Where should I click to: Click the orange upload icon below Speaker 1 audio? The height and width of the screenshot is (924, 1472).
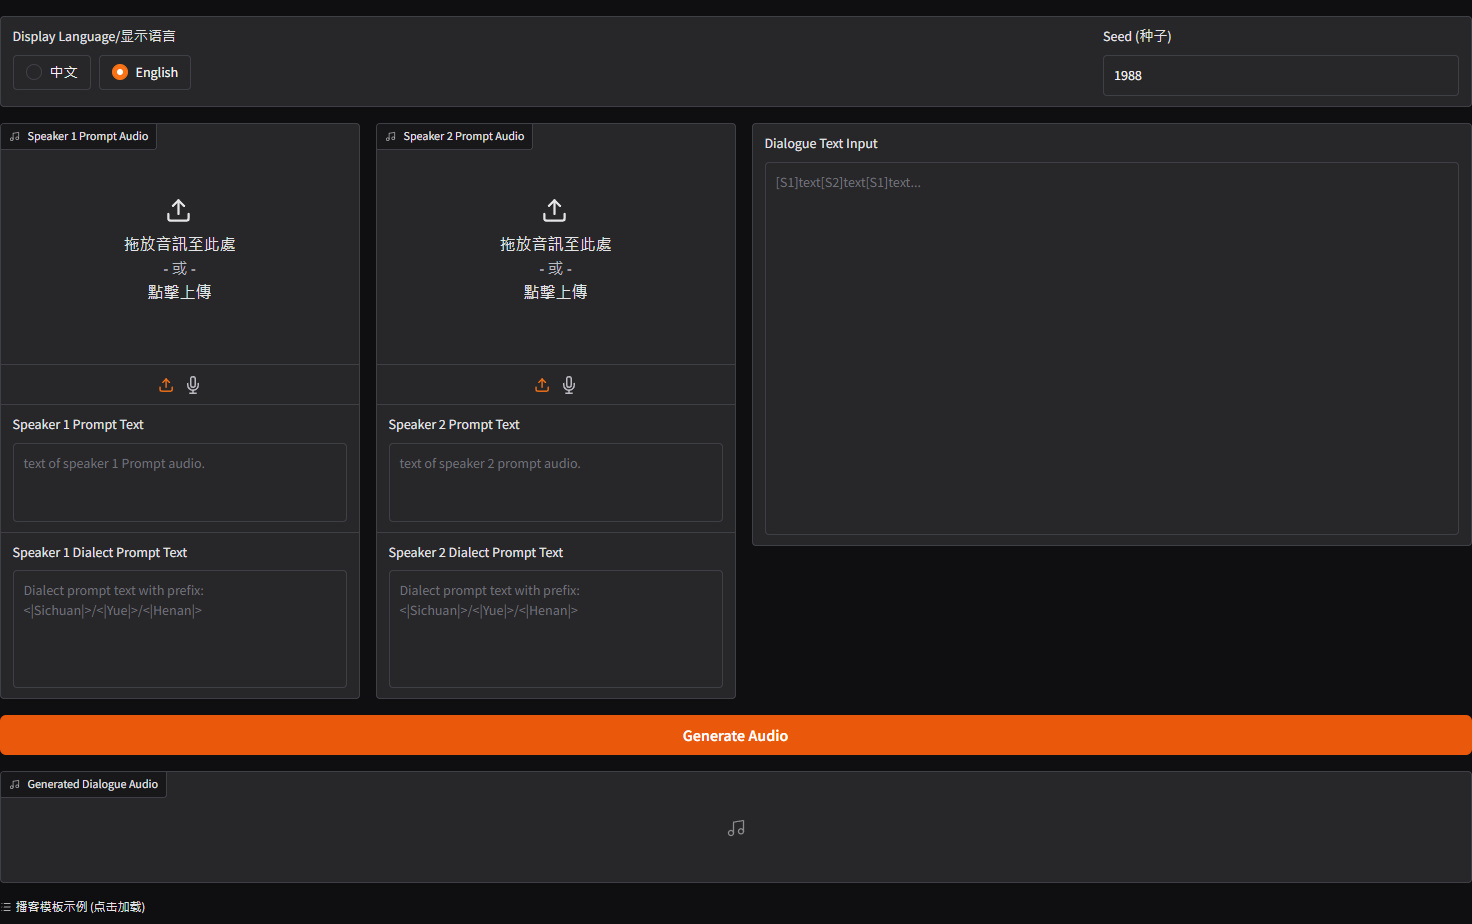[166, 384]
